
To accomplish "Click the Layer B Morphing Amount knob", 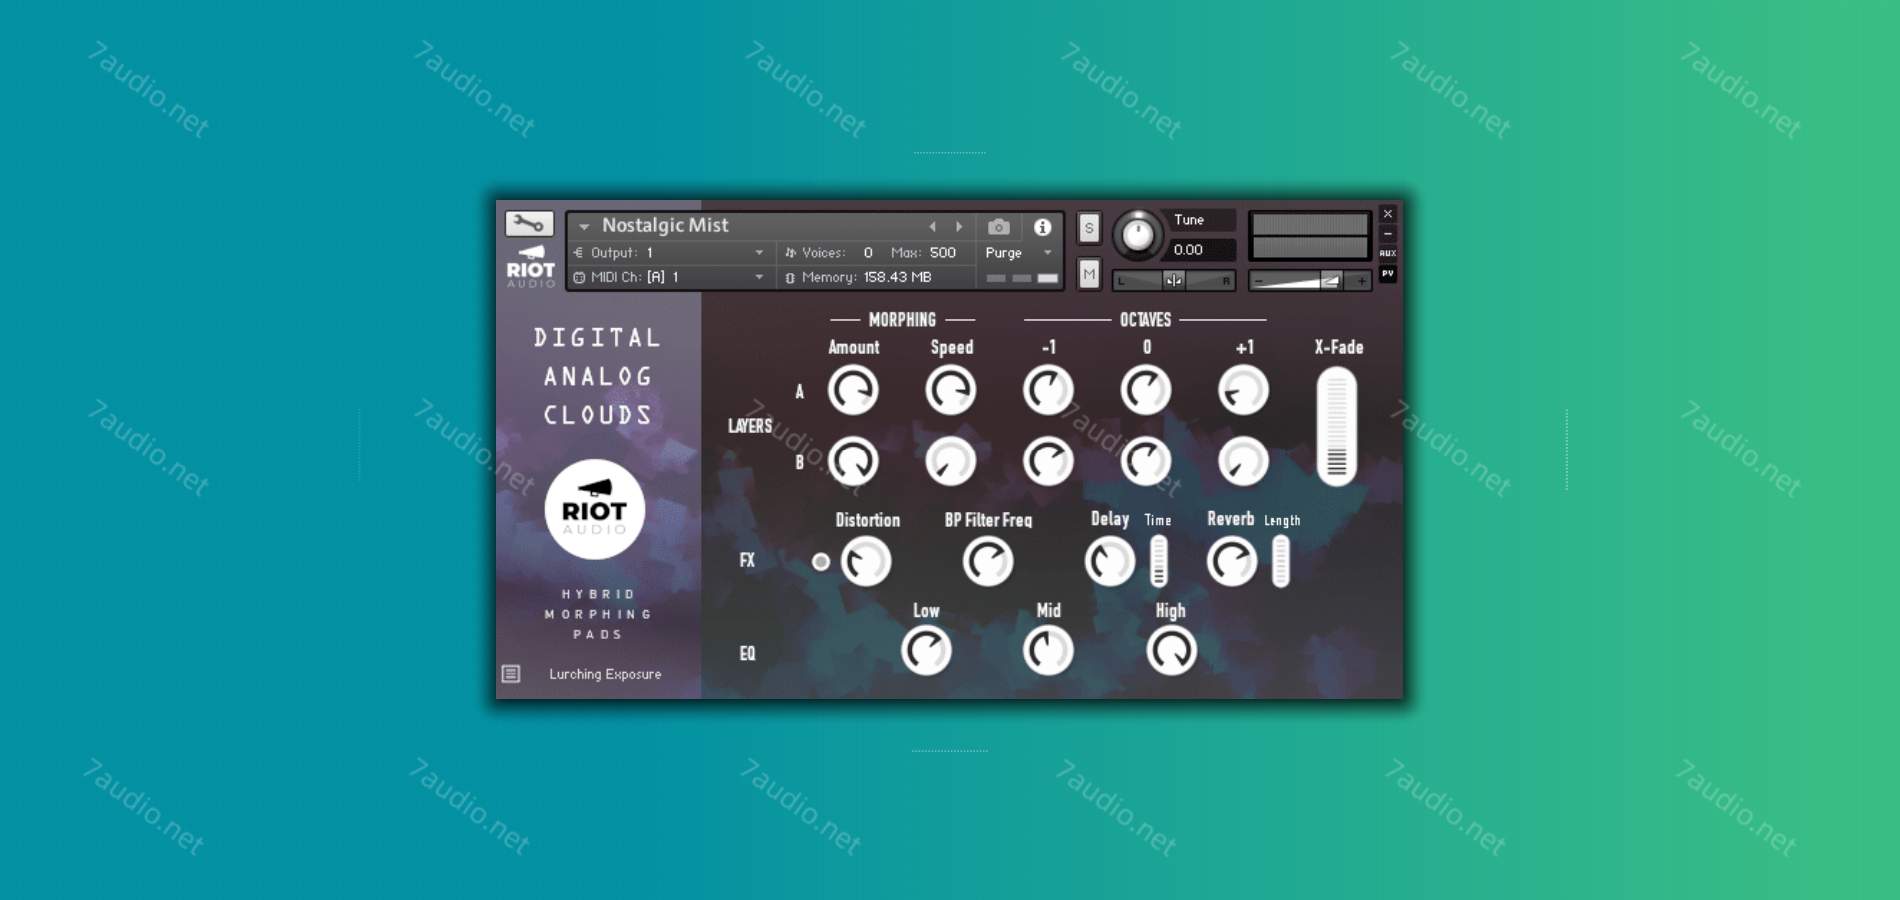I will click(853, 461).
